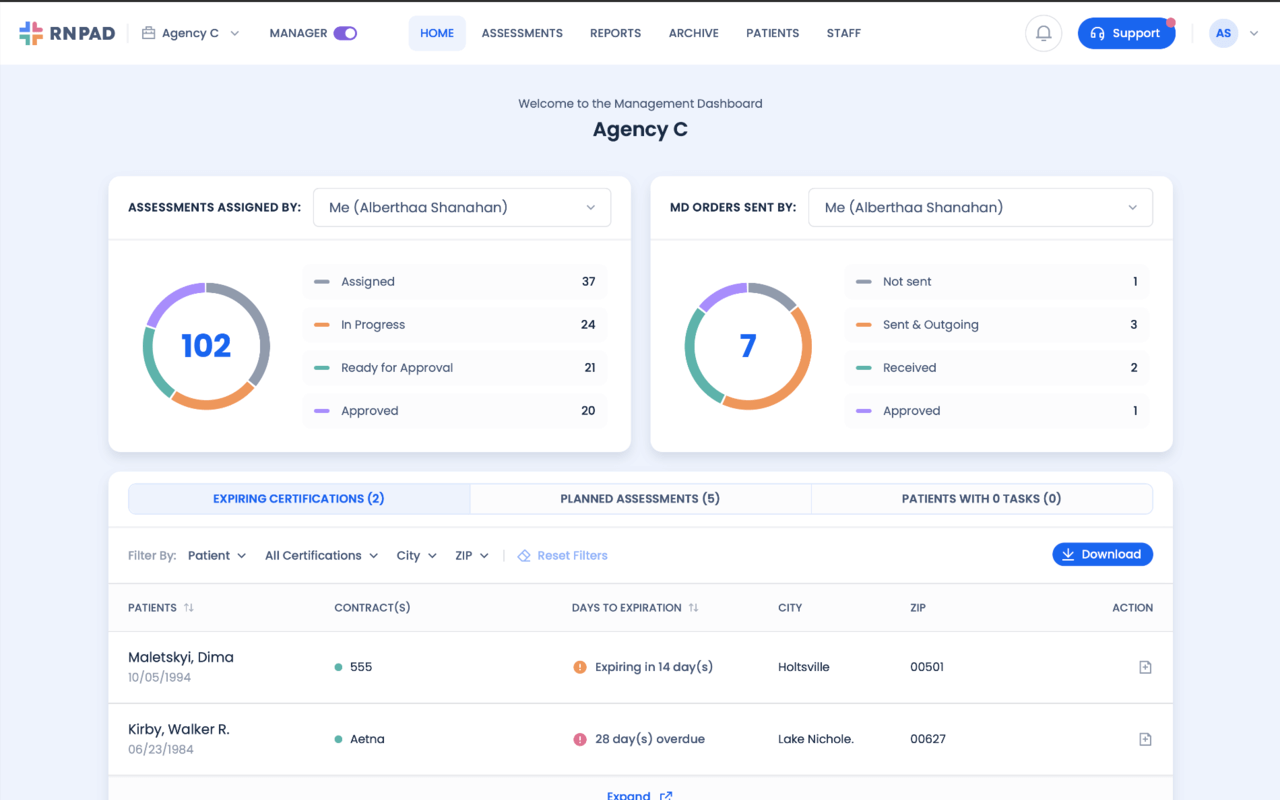Open the notifications bell

coord(1043,33)
